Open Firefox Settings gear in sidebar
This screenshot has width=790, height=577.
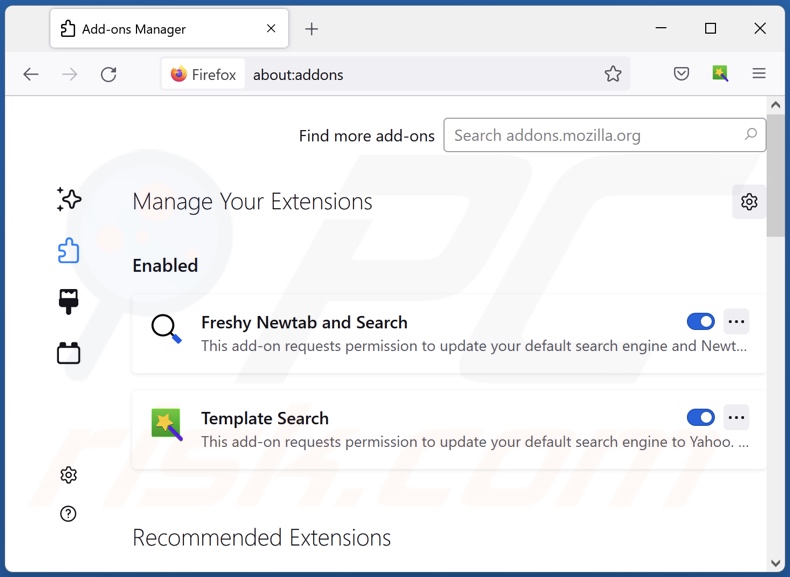(x=68, y=475)
